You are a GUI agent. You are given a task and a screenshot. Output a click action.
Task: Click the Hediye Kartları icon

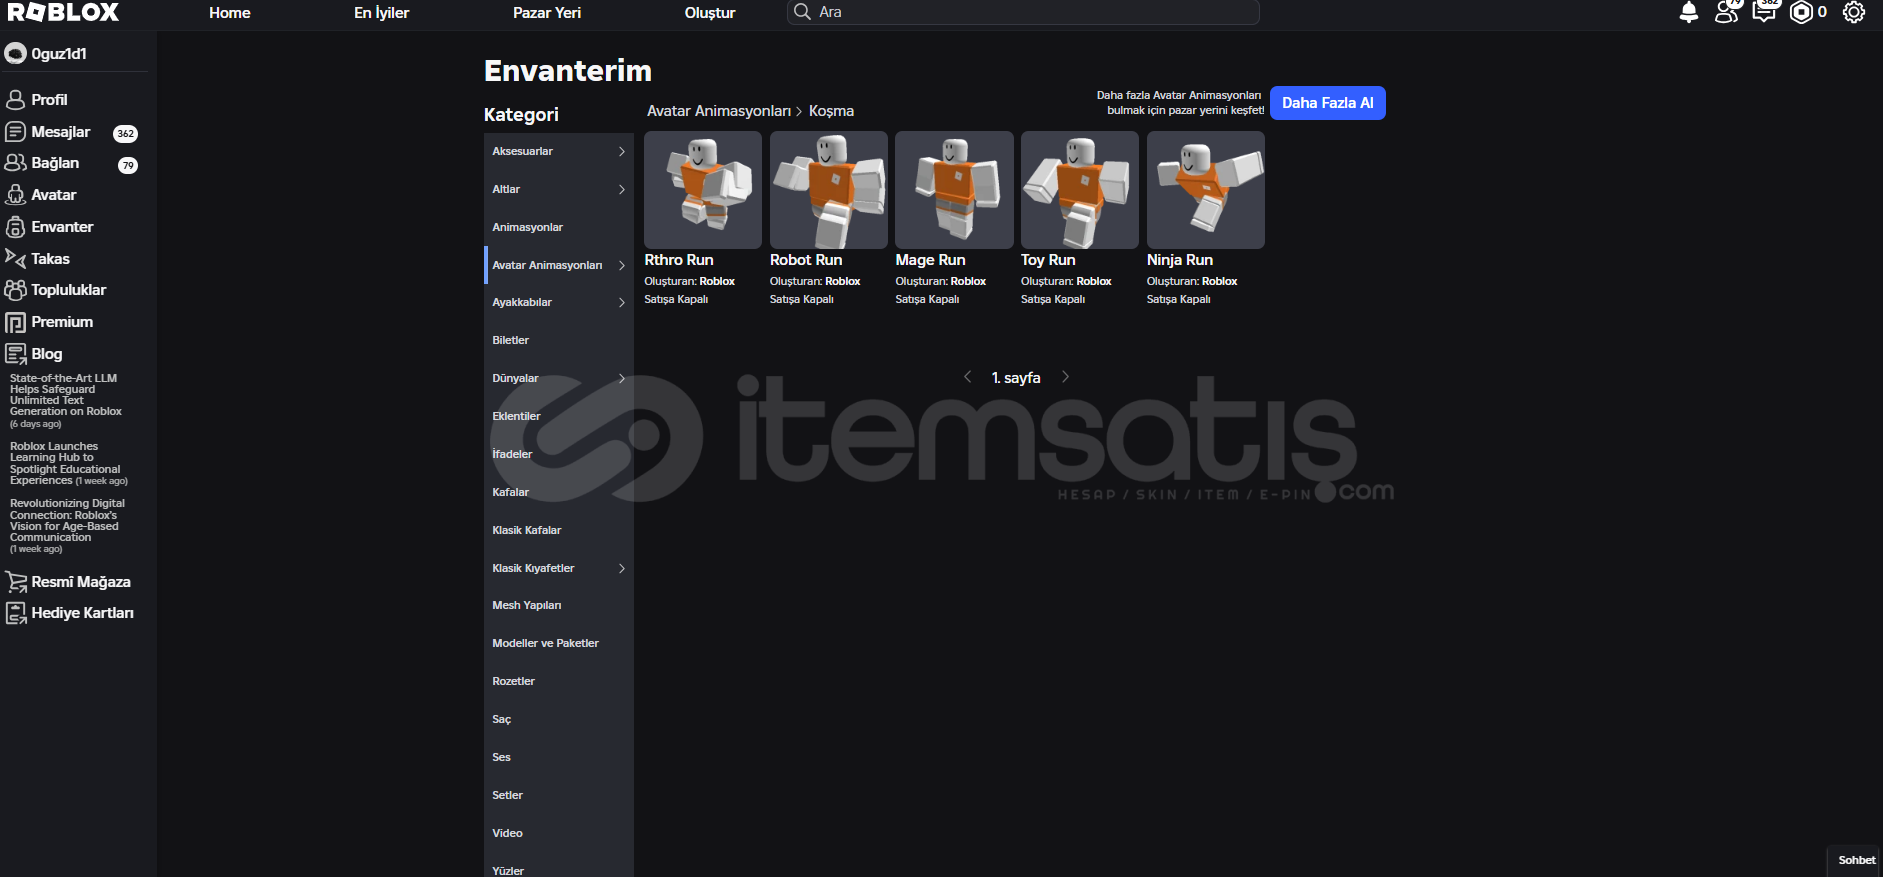click(x=15, y=613)
